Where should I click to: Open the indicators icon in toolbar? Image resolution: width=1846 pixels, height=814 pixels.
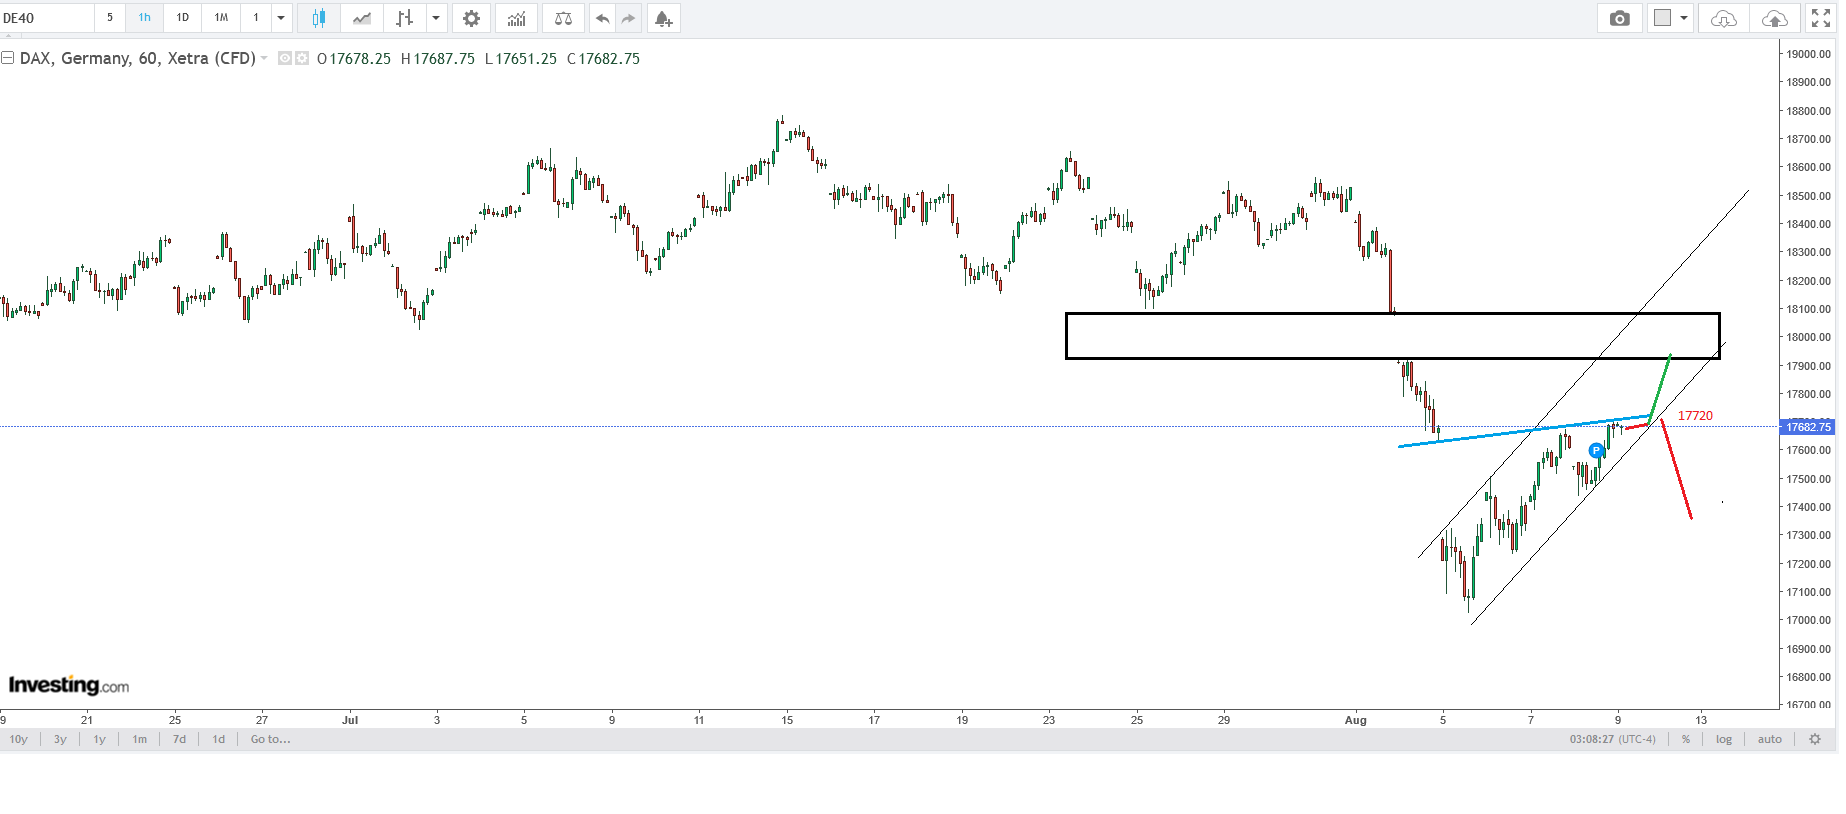pyautogui.click(x=517, y=18)
